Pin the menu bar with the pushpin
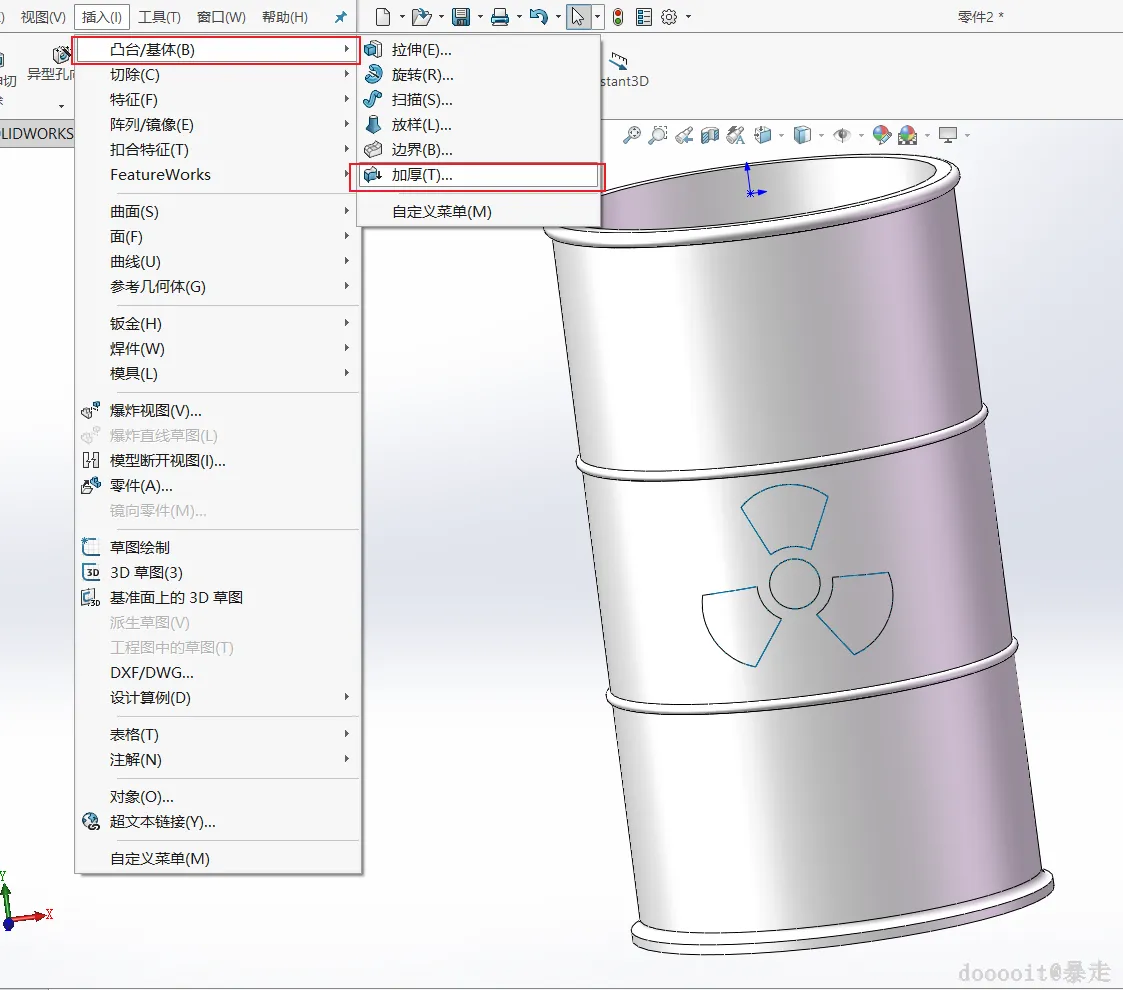 click(340, 17)
